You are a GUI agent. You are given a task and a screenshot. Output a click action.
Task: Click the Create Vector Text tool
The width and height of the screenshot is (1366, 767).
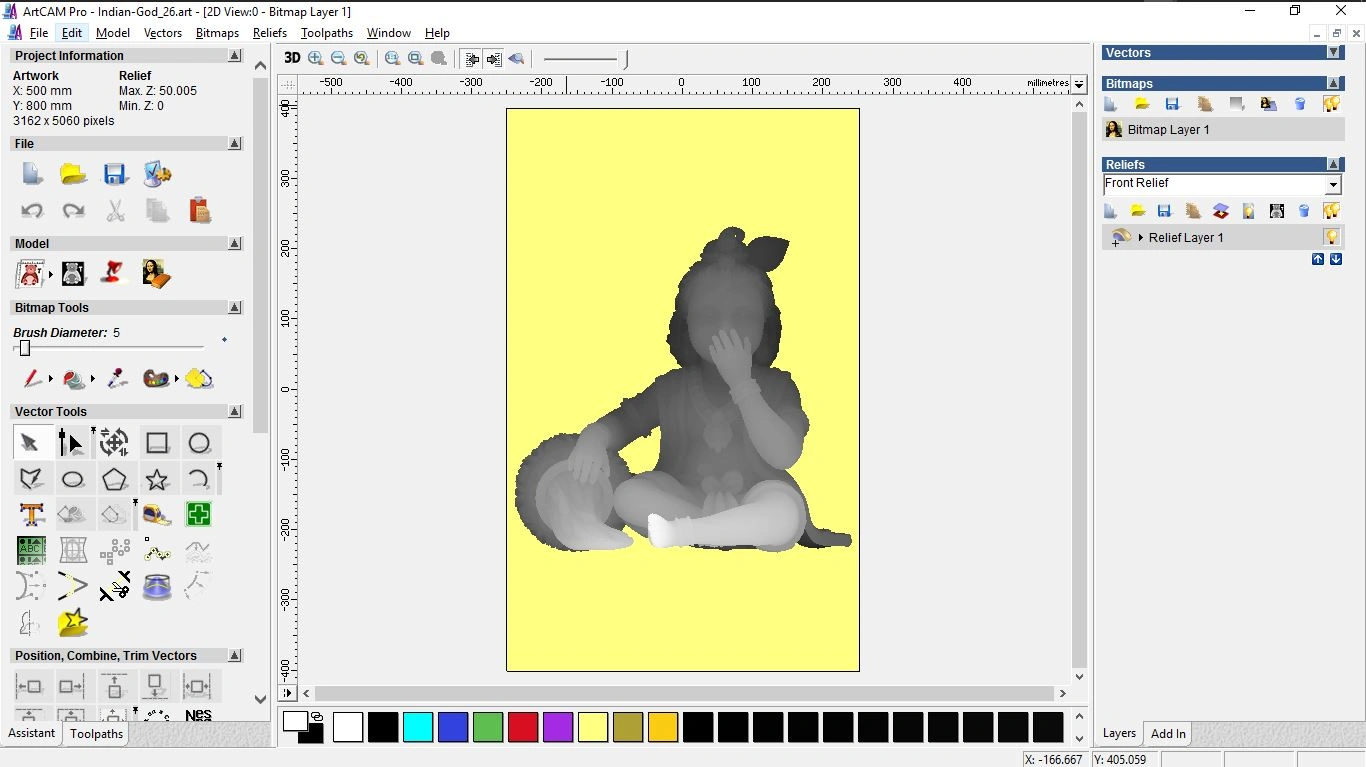pyautogui.click(x=32, y=515)
